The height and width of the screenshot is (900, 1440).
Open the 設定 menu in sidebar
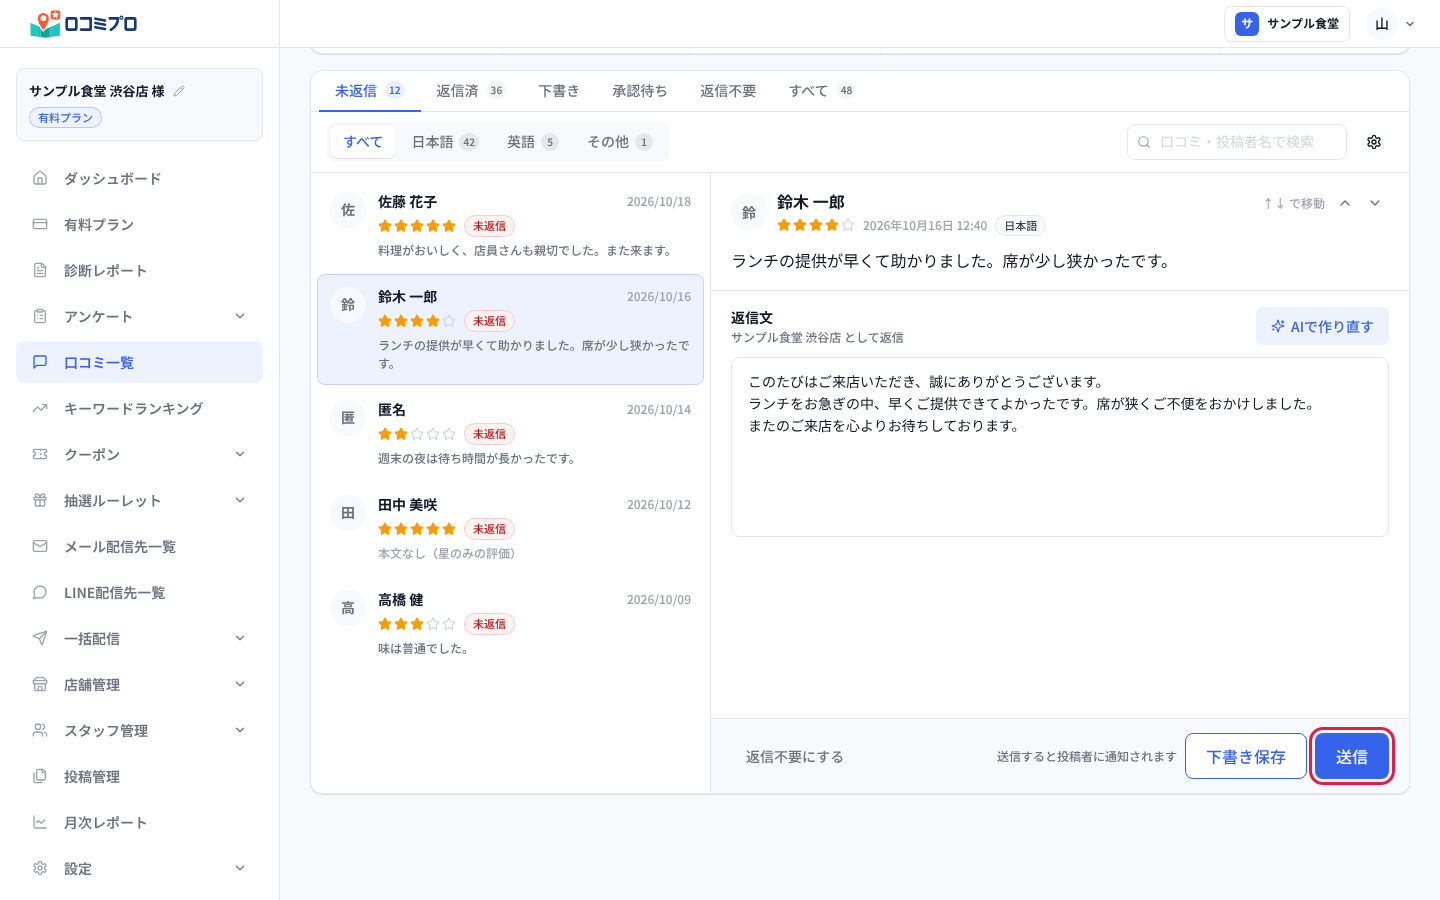(140, 868)
